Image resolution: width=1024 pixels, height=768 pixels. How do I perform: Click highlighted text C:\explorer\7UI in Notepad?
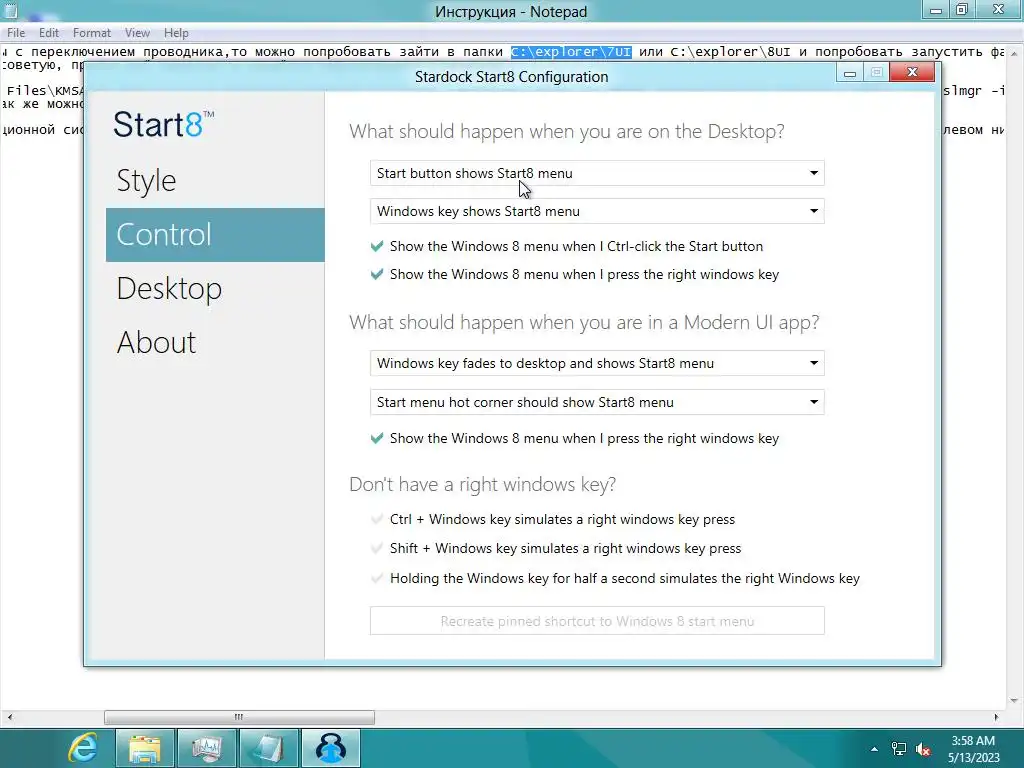coord(571,52)
